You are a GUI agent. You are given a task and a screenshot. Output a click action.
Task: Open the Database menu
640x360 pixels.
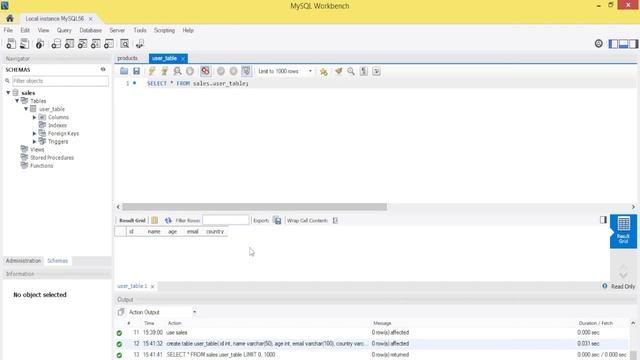click(x=91, y=30)
